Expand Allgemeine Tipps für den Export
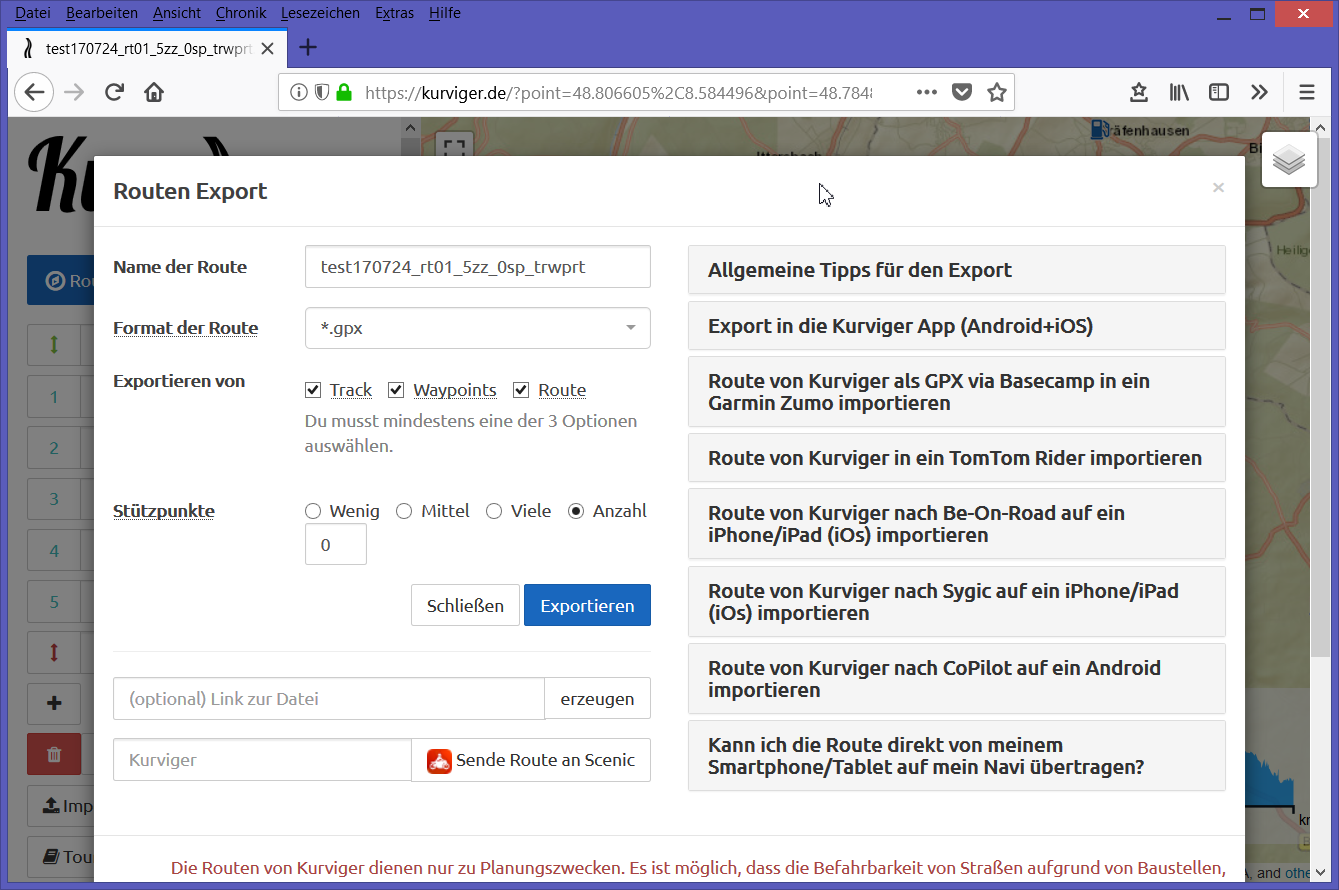This screenshot has width=1339, height=890. [957, 270]
